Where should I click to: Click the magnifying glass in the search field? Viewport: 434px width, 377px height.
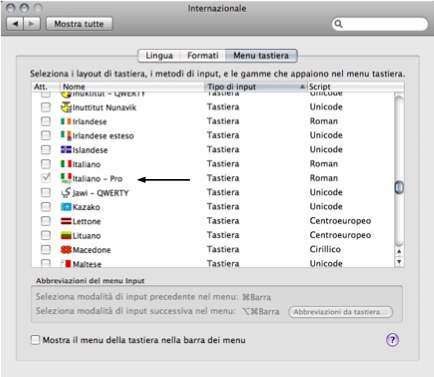338,24
